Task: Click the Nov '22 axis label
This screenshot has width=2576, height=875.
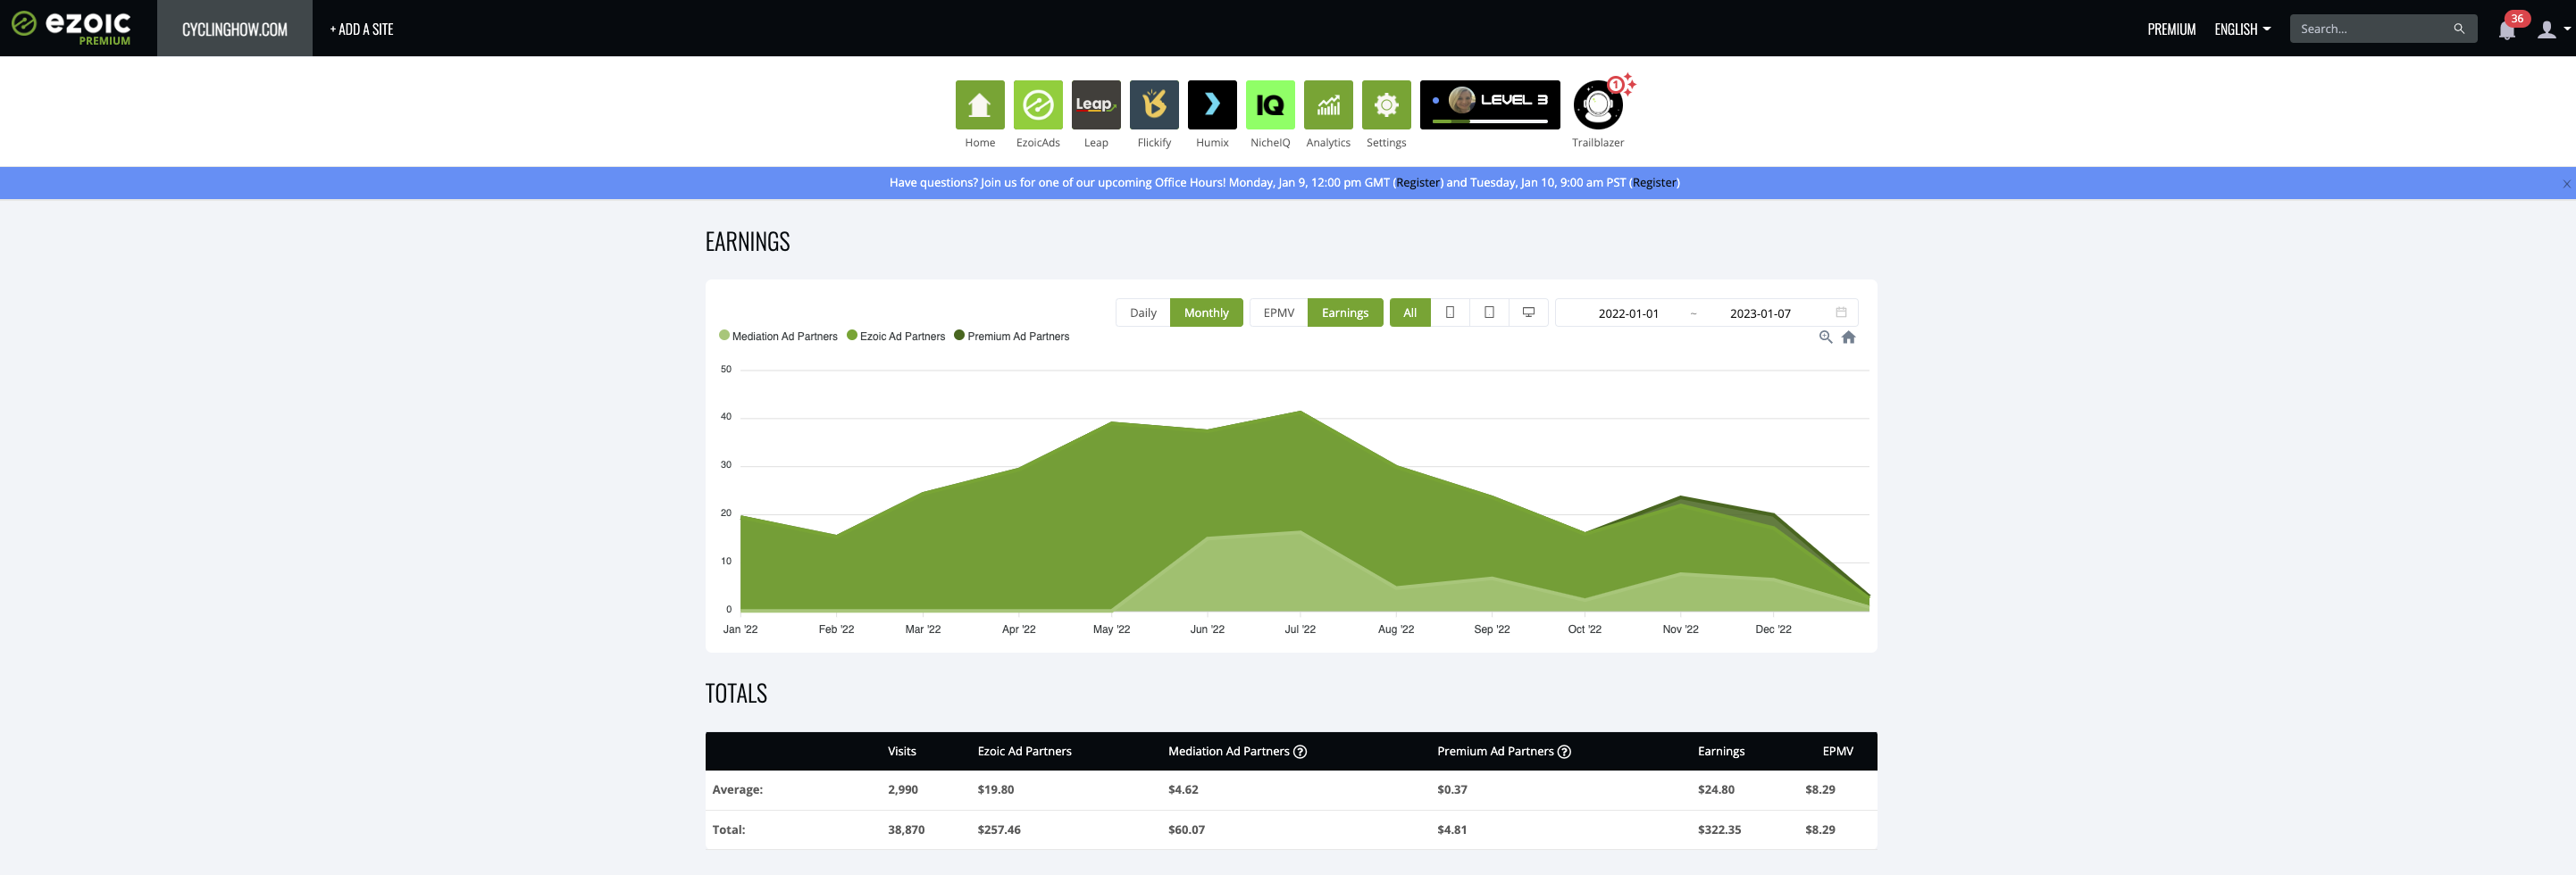Action: click(1679, 629)
